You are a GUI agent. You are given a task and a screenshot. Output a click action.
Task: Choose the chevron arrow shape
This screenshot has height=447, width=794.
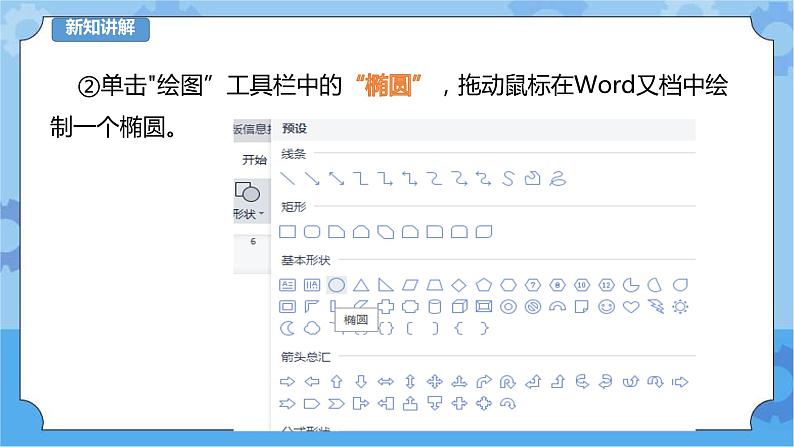tap(336, 403)
